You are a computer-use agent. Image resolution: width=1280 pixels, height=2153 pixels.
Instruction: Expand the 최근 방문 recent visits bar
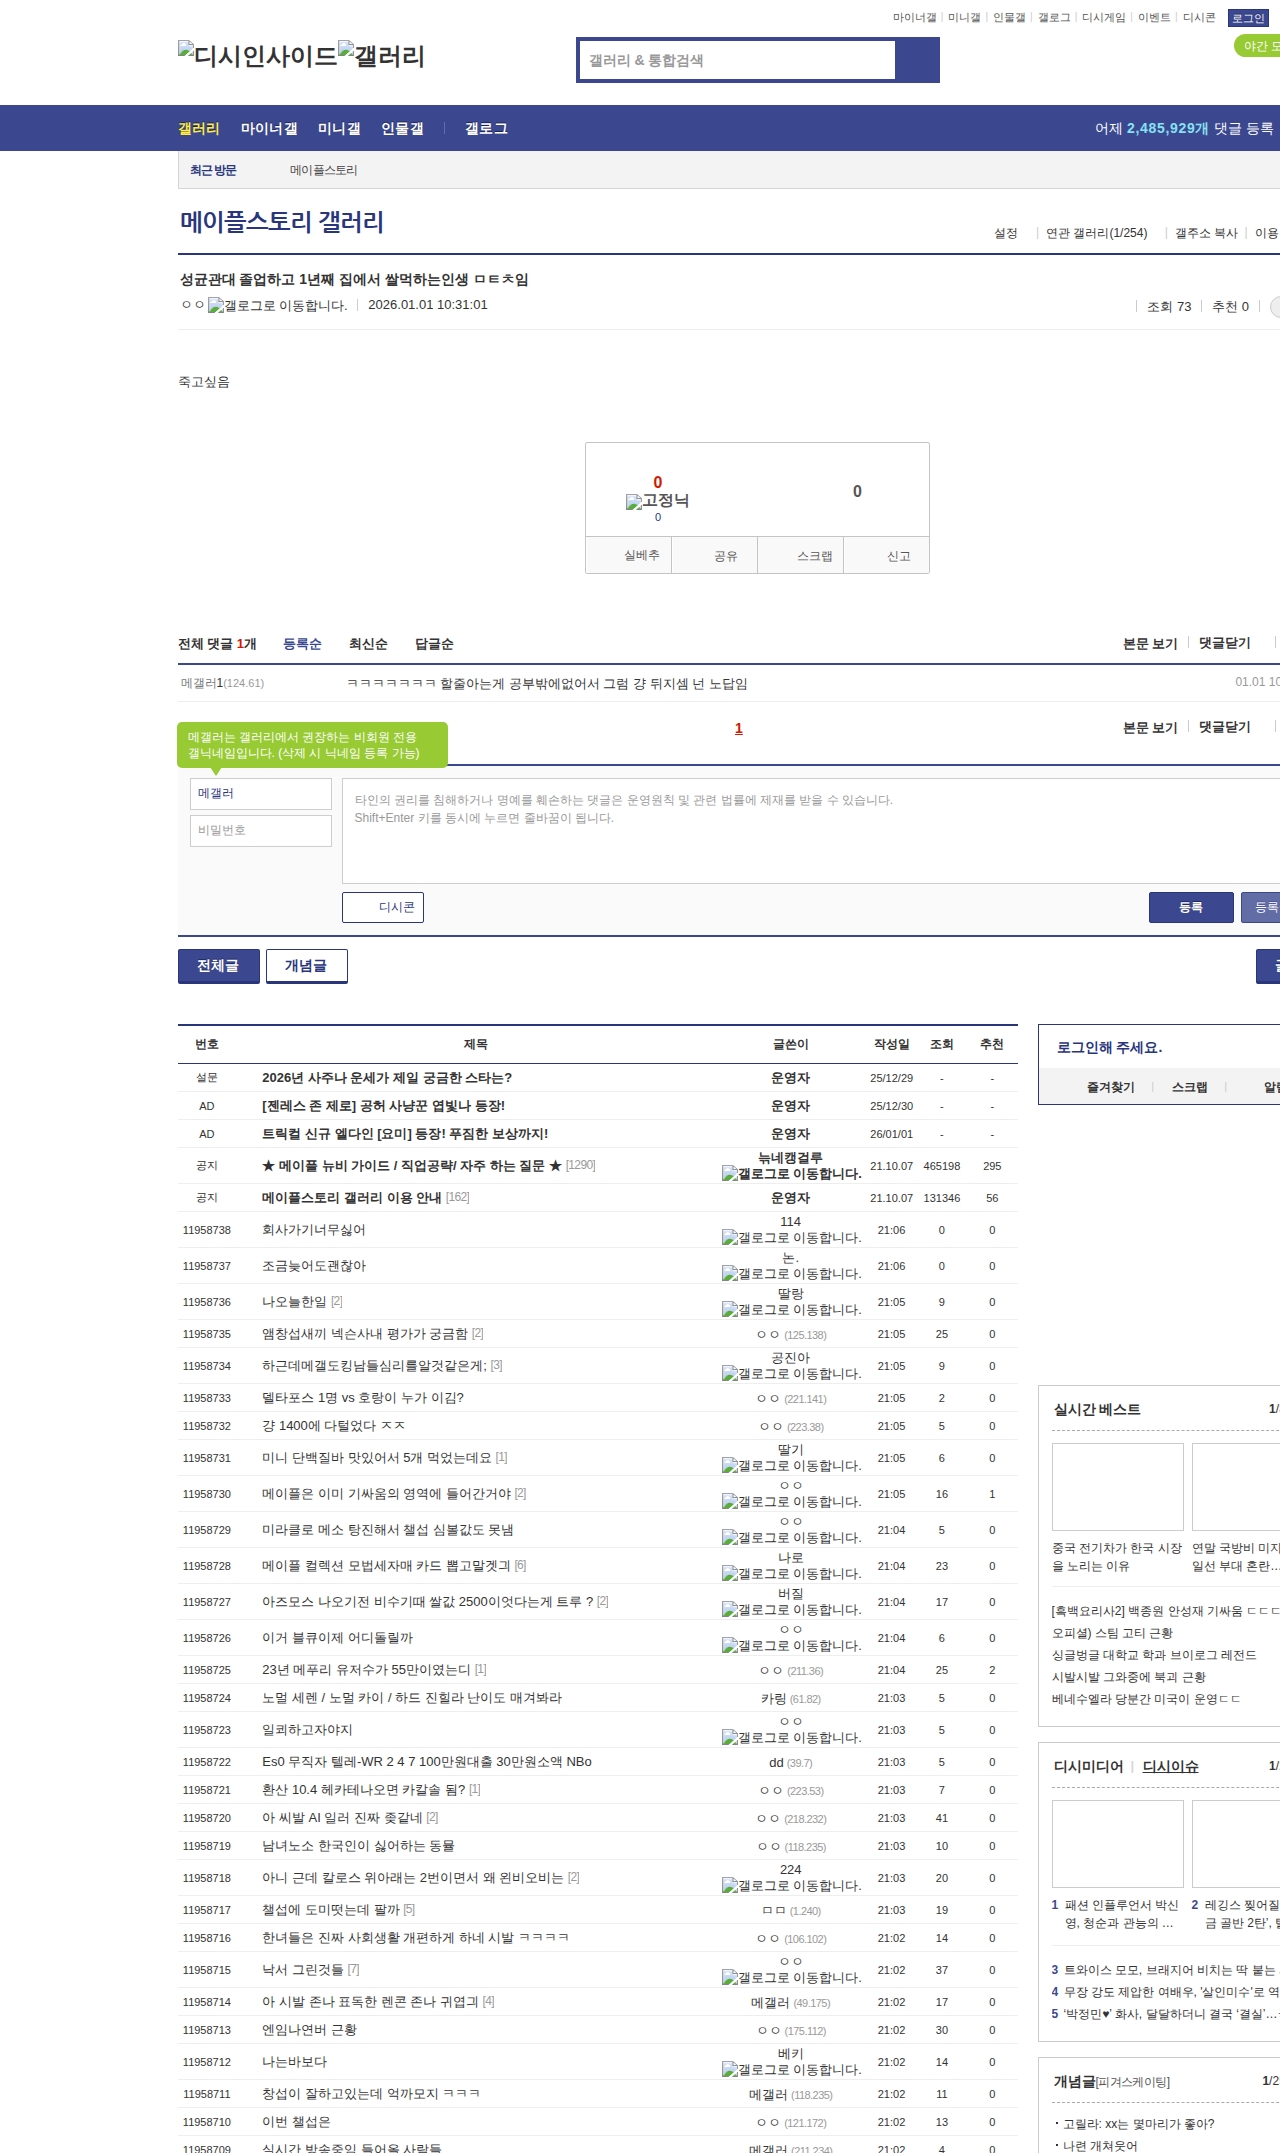click(213, 171)
